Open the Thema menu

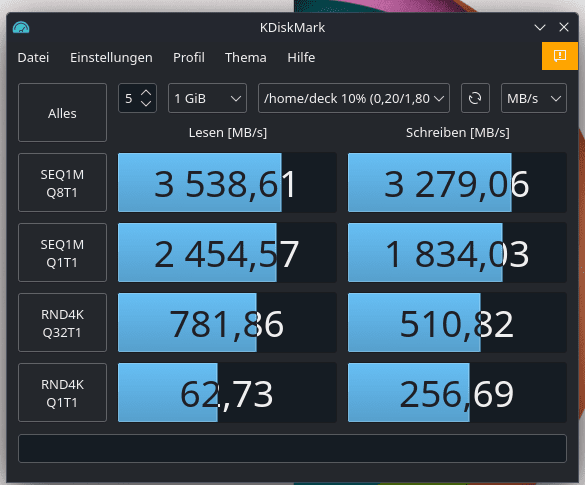[x=245, y=57]
